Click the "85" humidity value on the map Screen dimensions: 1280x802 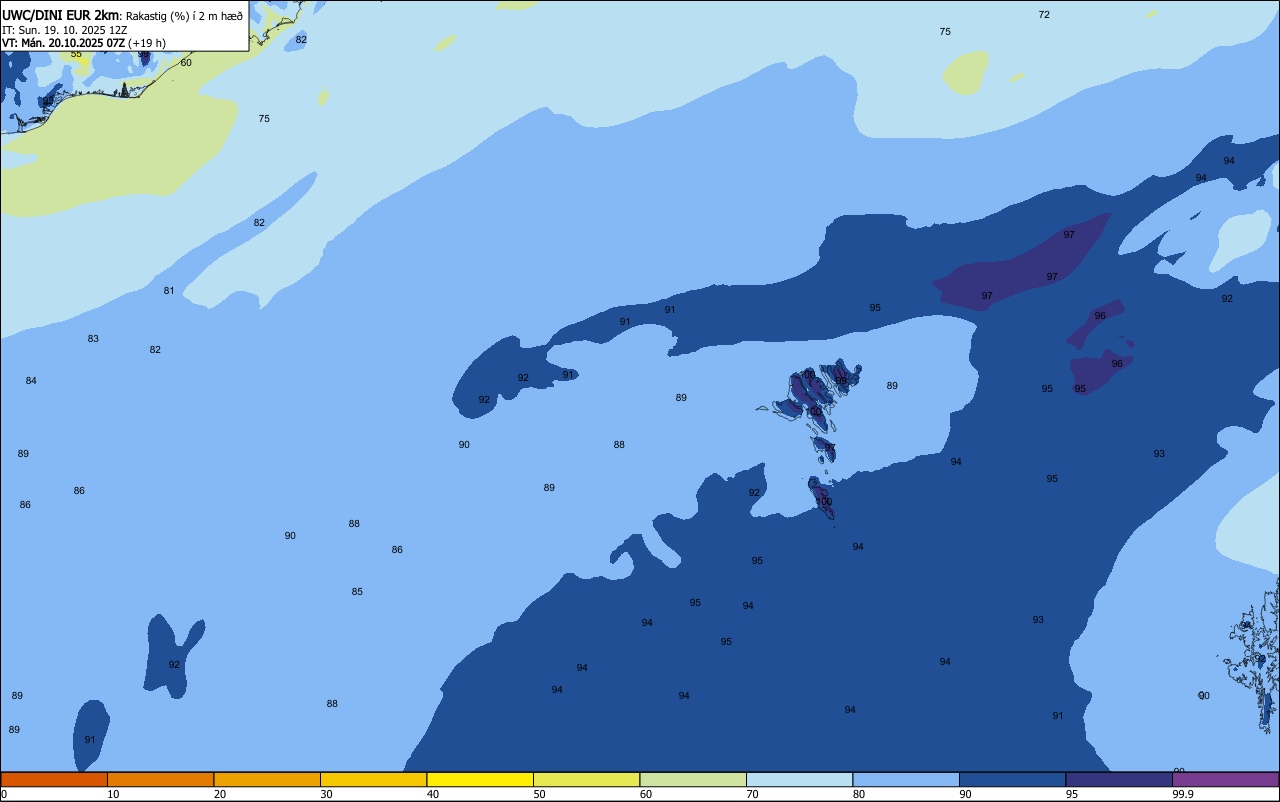(357, 592)
